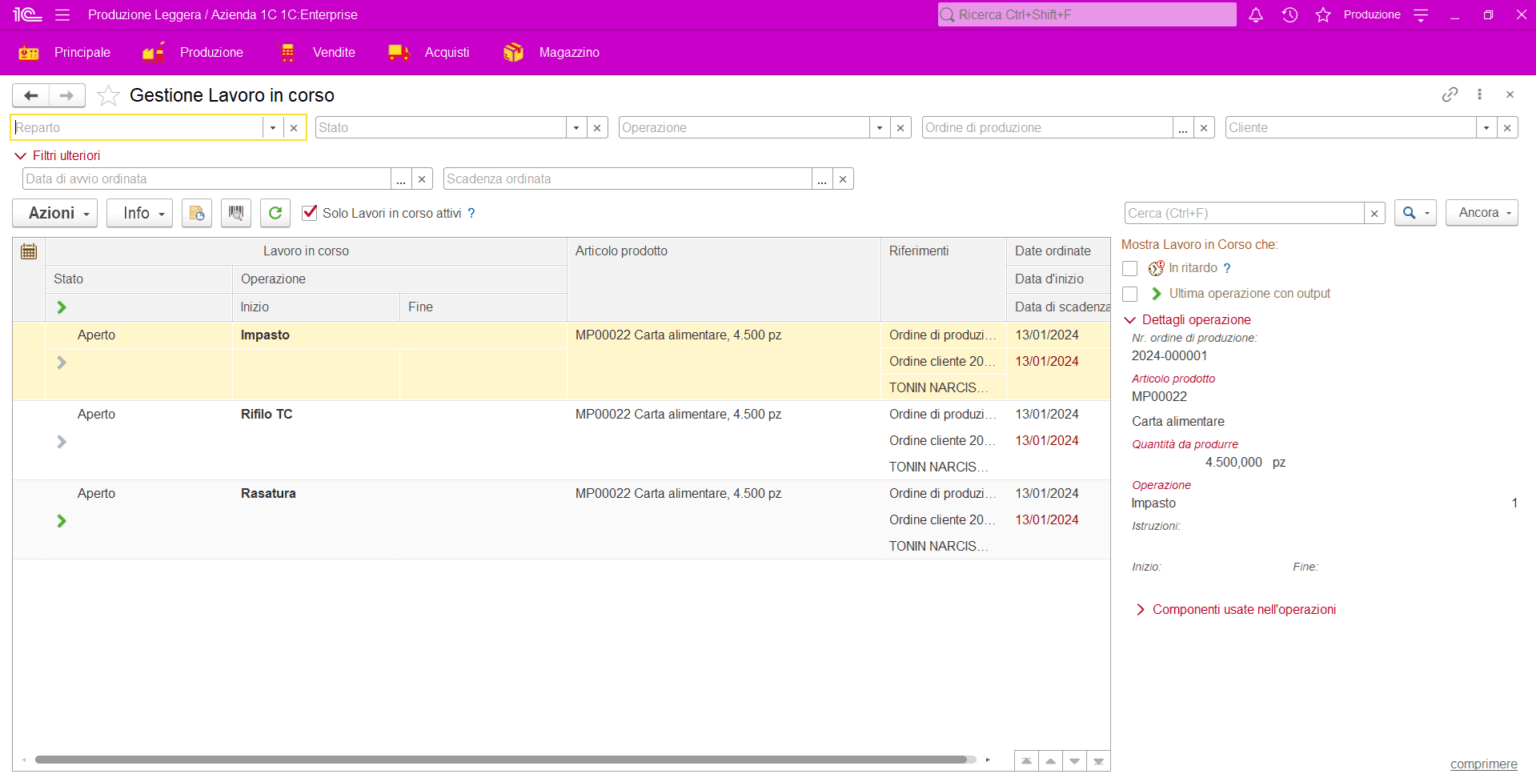Open date picker for Scadenza ordinata

click(x=822, y=179)
